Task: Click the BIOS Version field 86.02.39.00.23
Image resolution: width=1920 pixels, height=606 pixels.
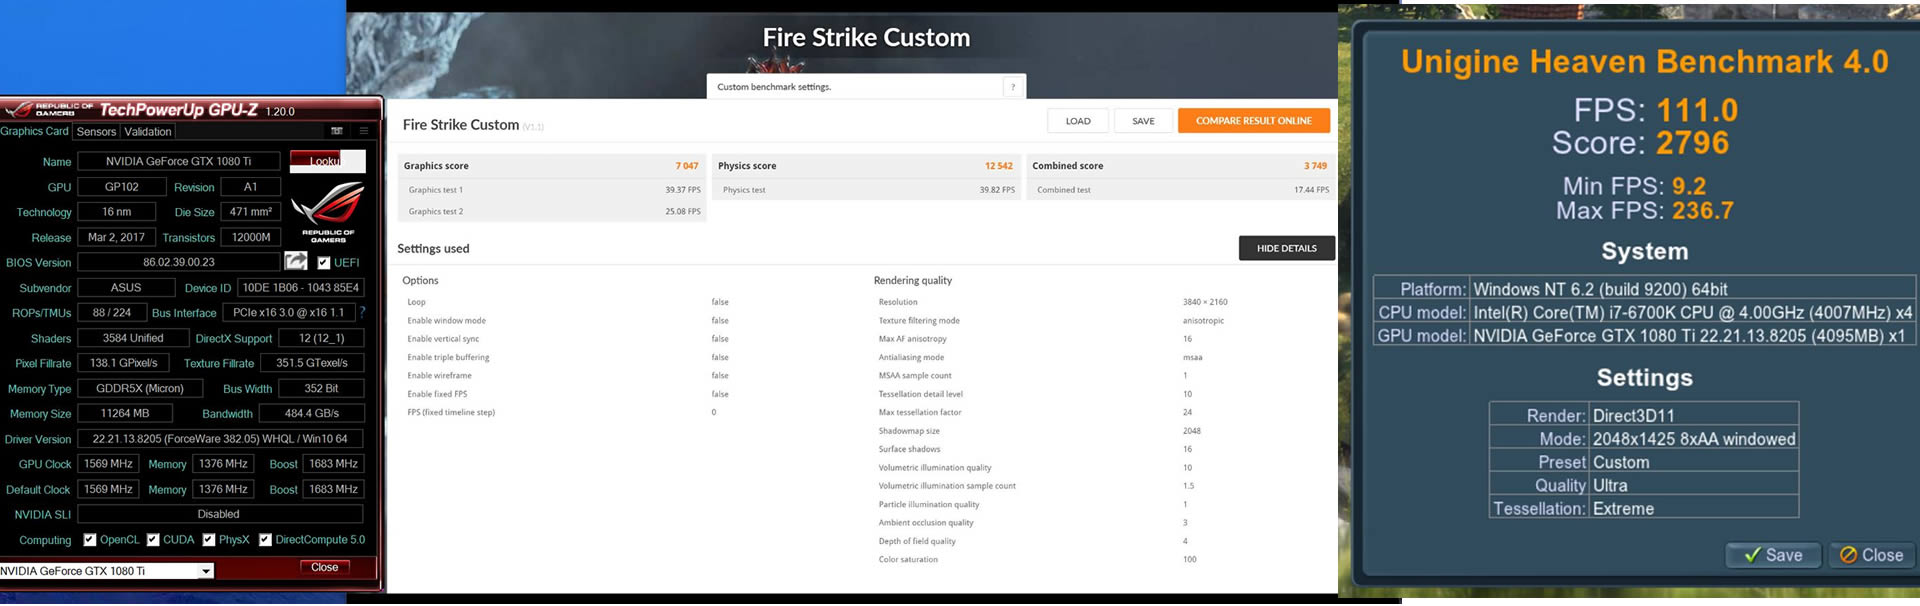Action: [179, 262]
